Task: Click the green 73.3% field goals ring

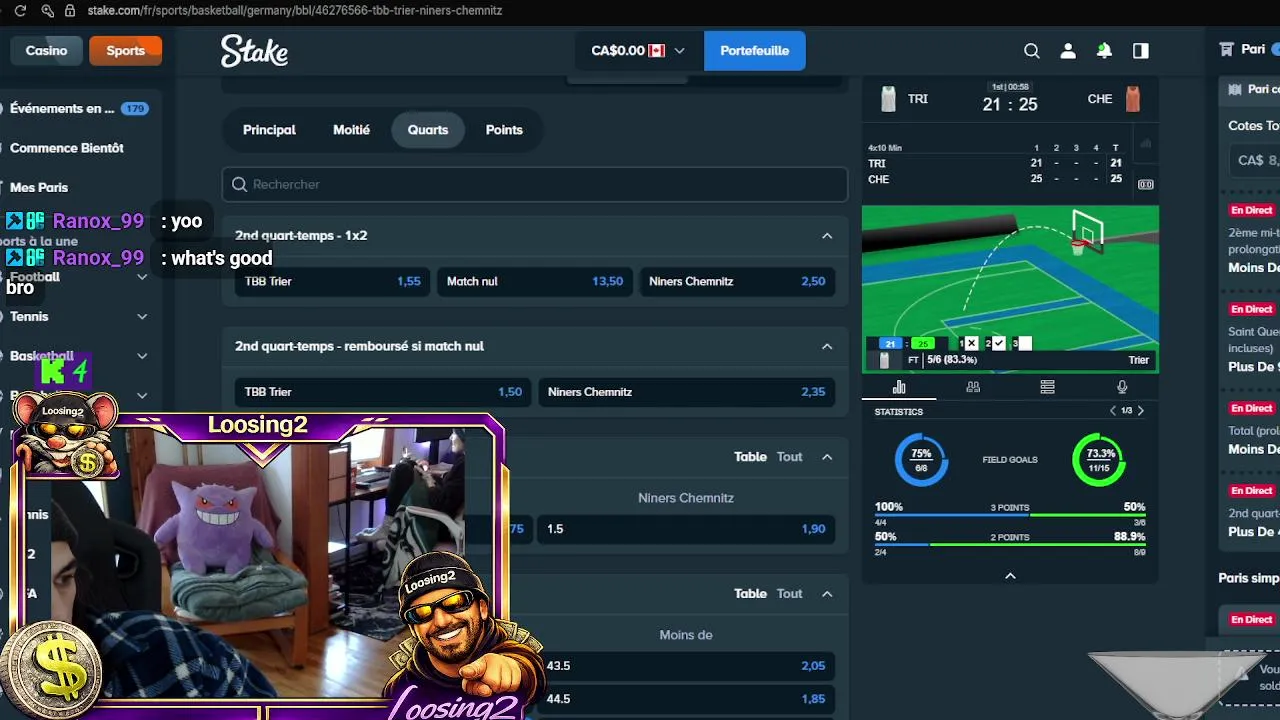Action: pos(1099,459)
